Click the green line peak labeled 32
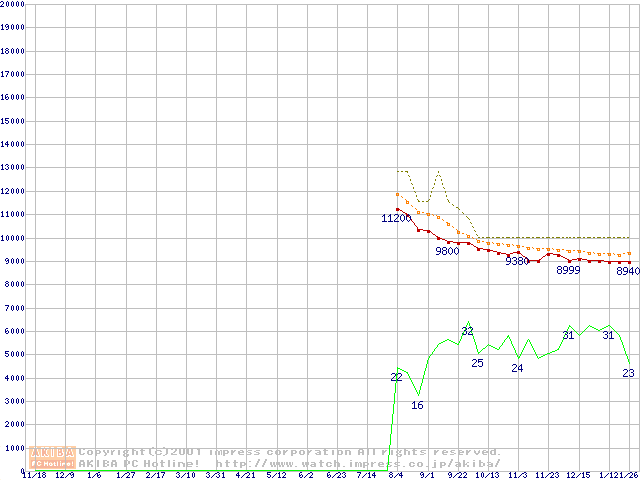This screenshot has width=640, height=480. click(x=467, y=331)
